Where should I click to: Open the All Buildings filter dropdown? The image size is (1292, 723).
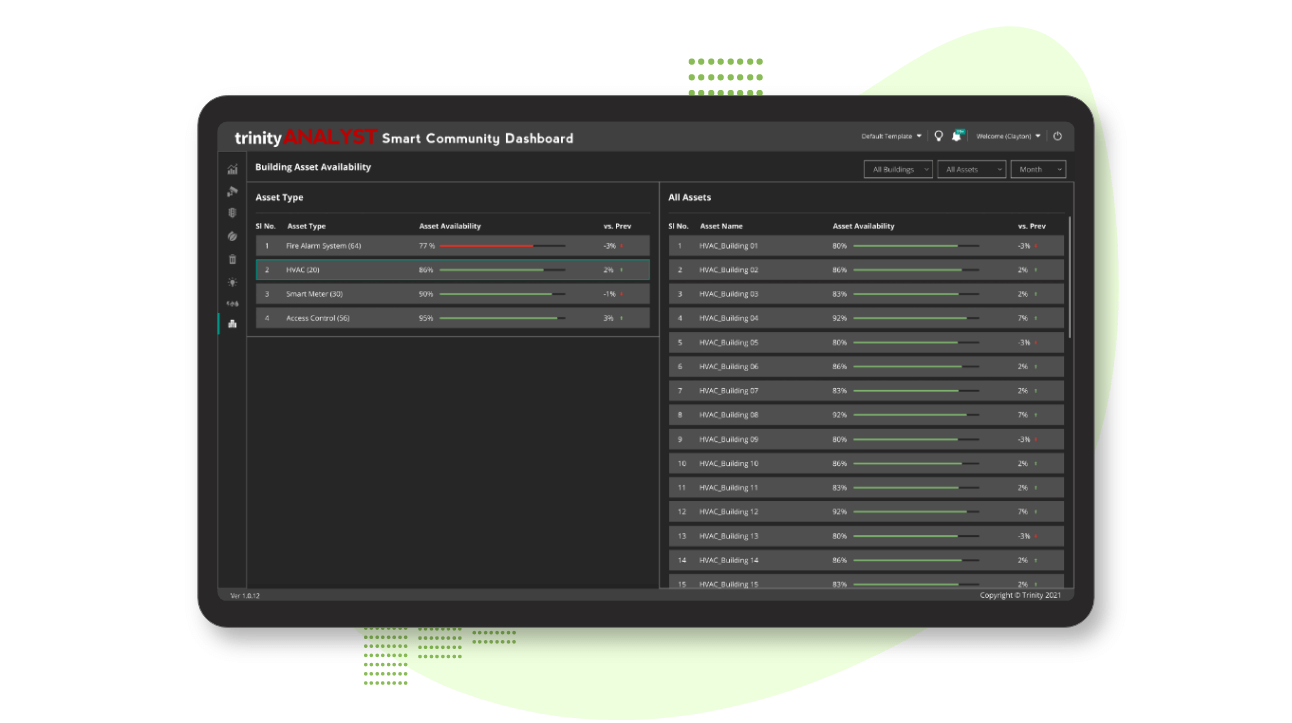coord(898,170)
